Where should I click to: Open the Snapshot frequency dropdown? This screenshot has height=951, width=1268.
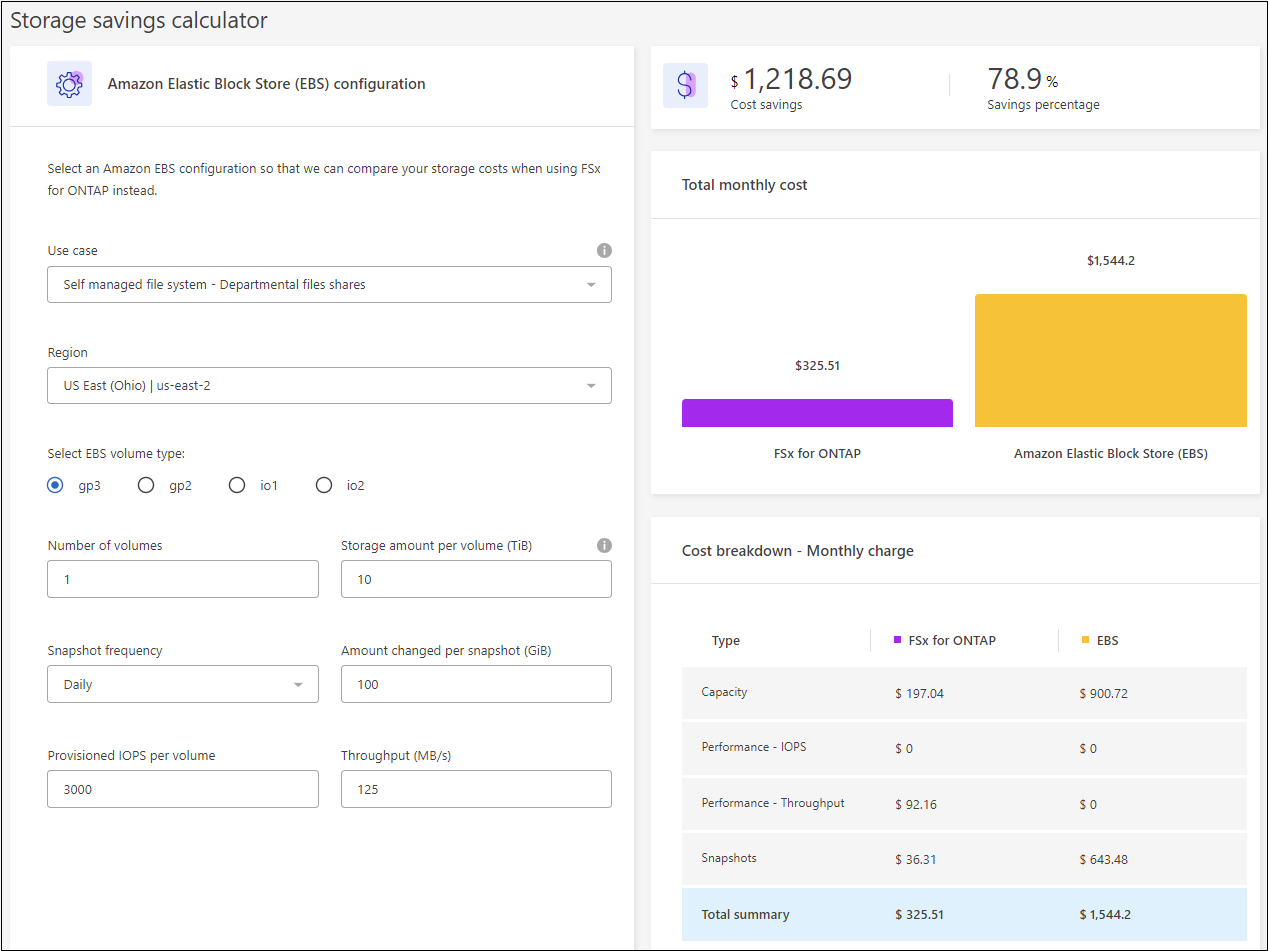coord(183,685)
